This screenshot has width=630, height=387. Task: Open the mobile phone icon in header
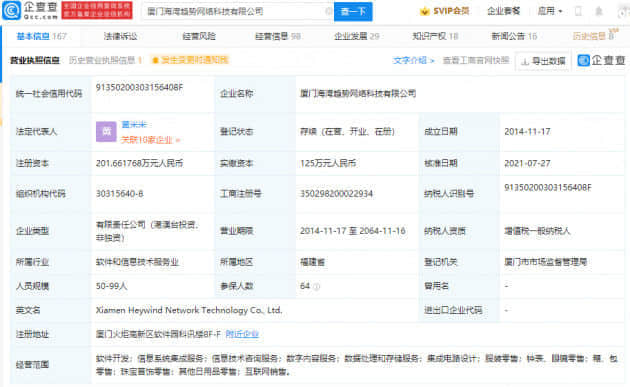coord(578,11)
